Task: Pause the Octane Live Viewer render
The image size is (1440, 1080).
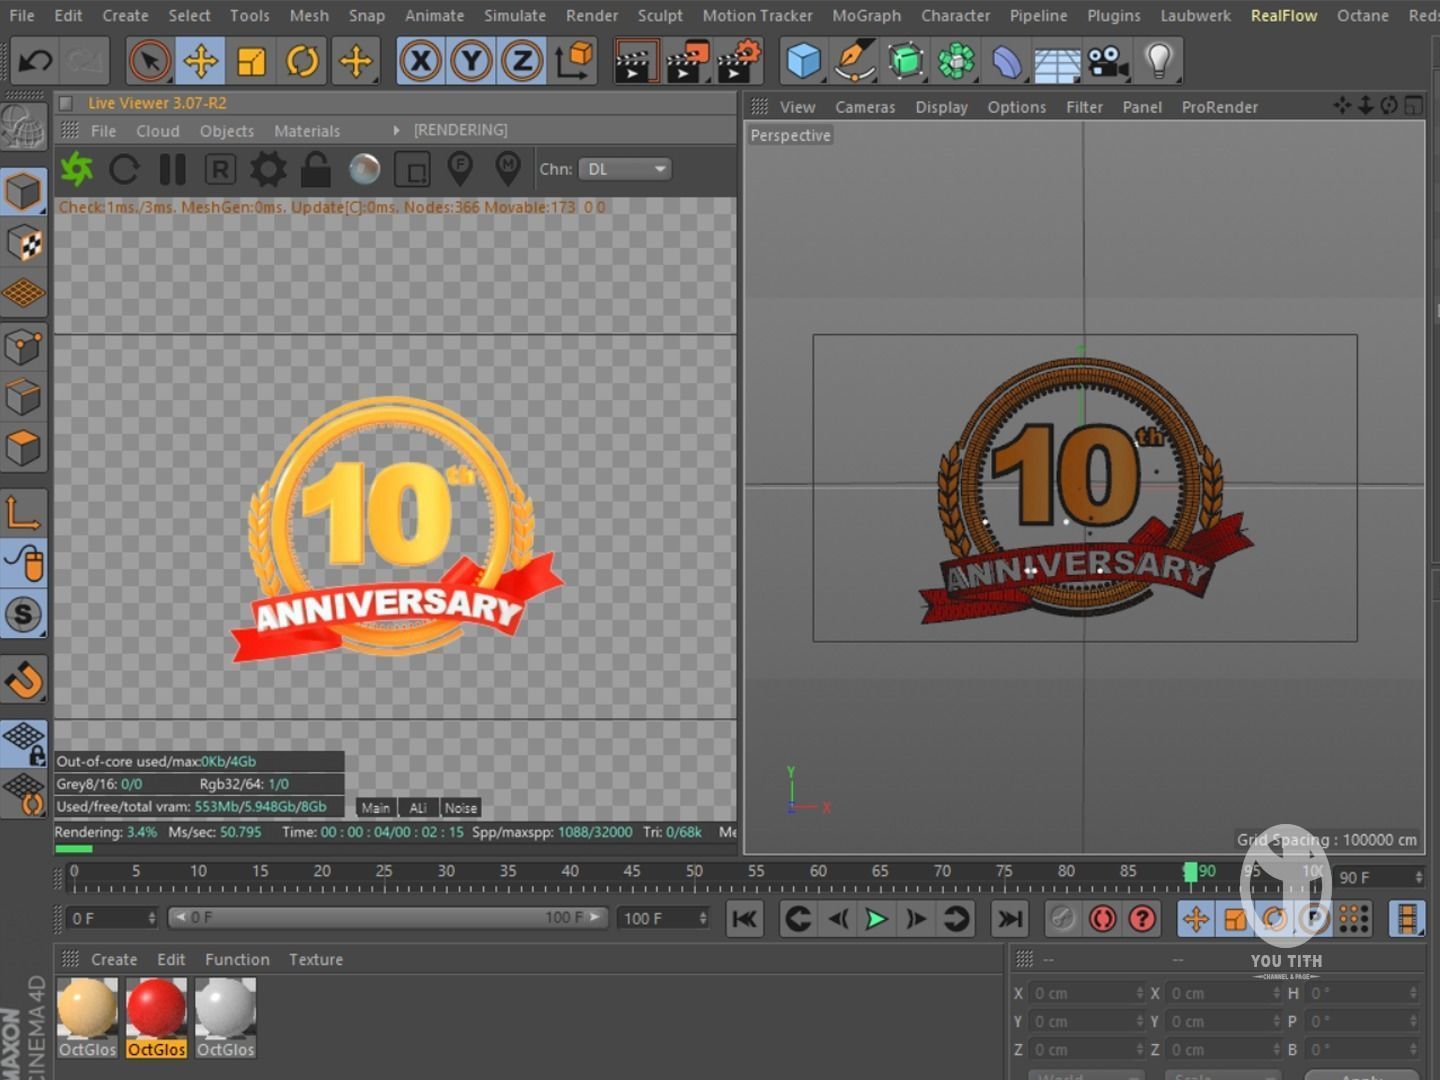Action: coord(172,170)
